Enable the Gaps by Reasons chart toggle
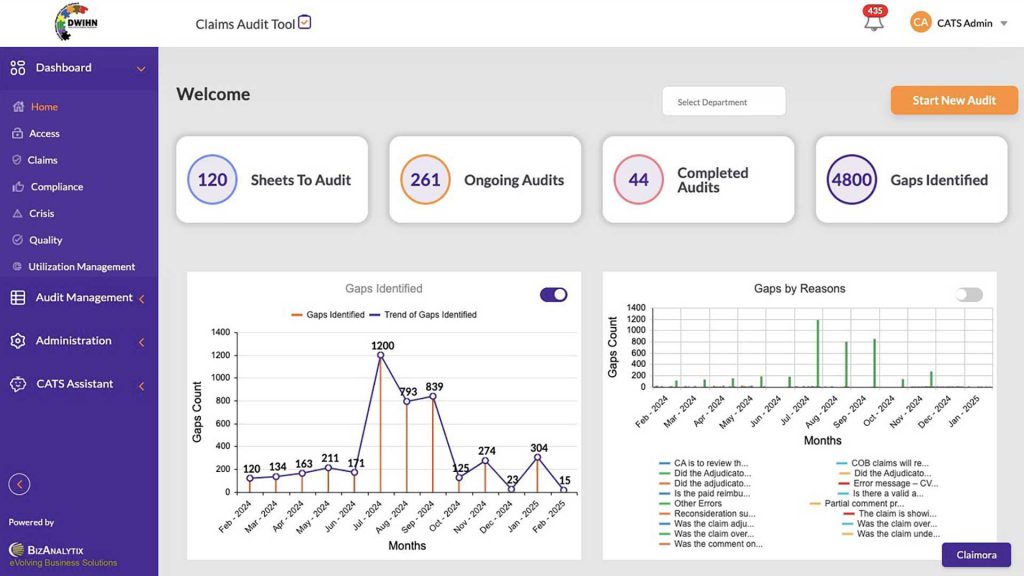Viewport: 1024px width, 576px height. [969, 295]
